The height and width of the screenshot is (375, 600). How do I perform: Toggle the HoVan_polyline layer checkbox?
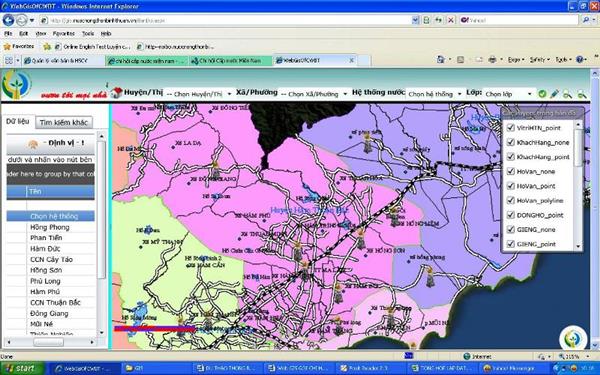(510, 200)
